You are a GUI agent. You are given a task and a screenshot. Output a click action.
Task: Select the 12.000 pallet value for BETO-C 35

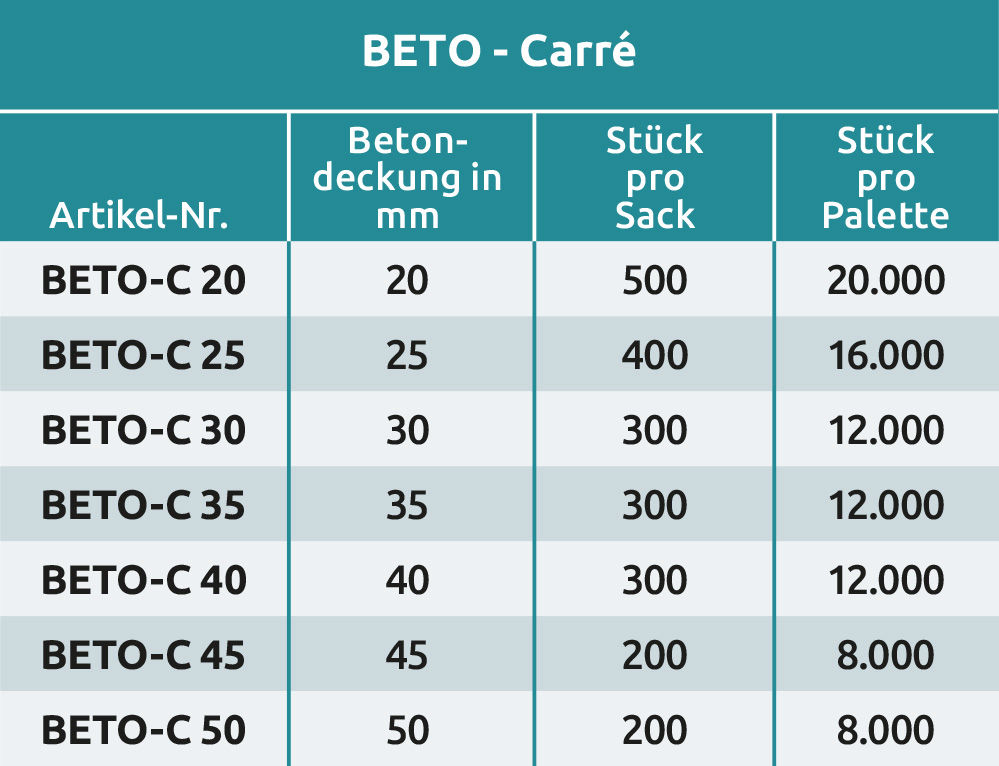point(885,505)
